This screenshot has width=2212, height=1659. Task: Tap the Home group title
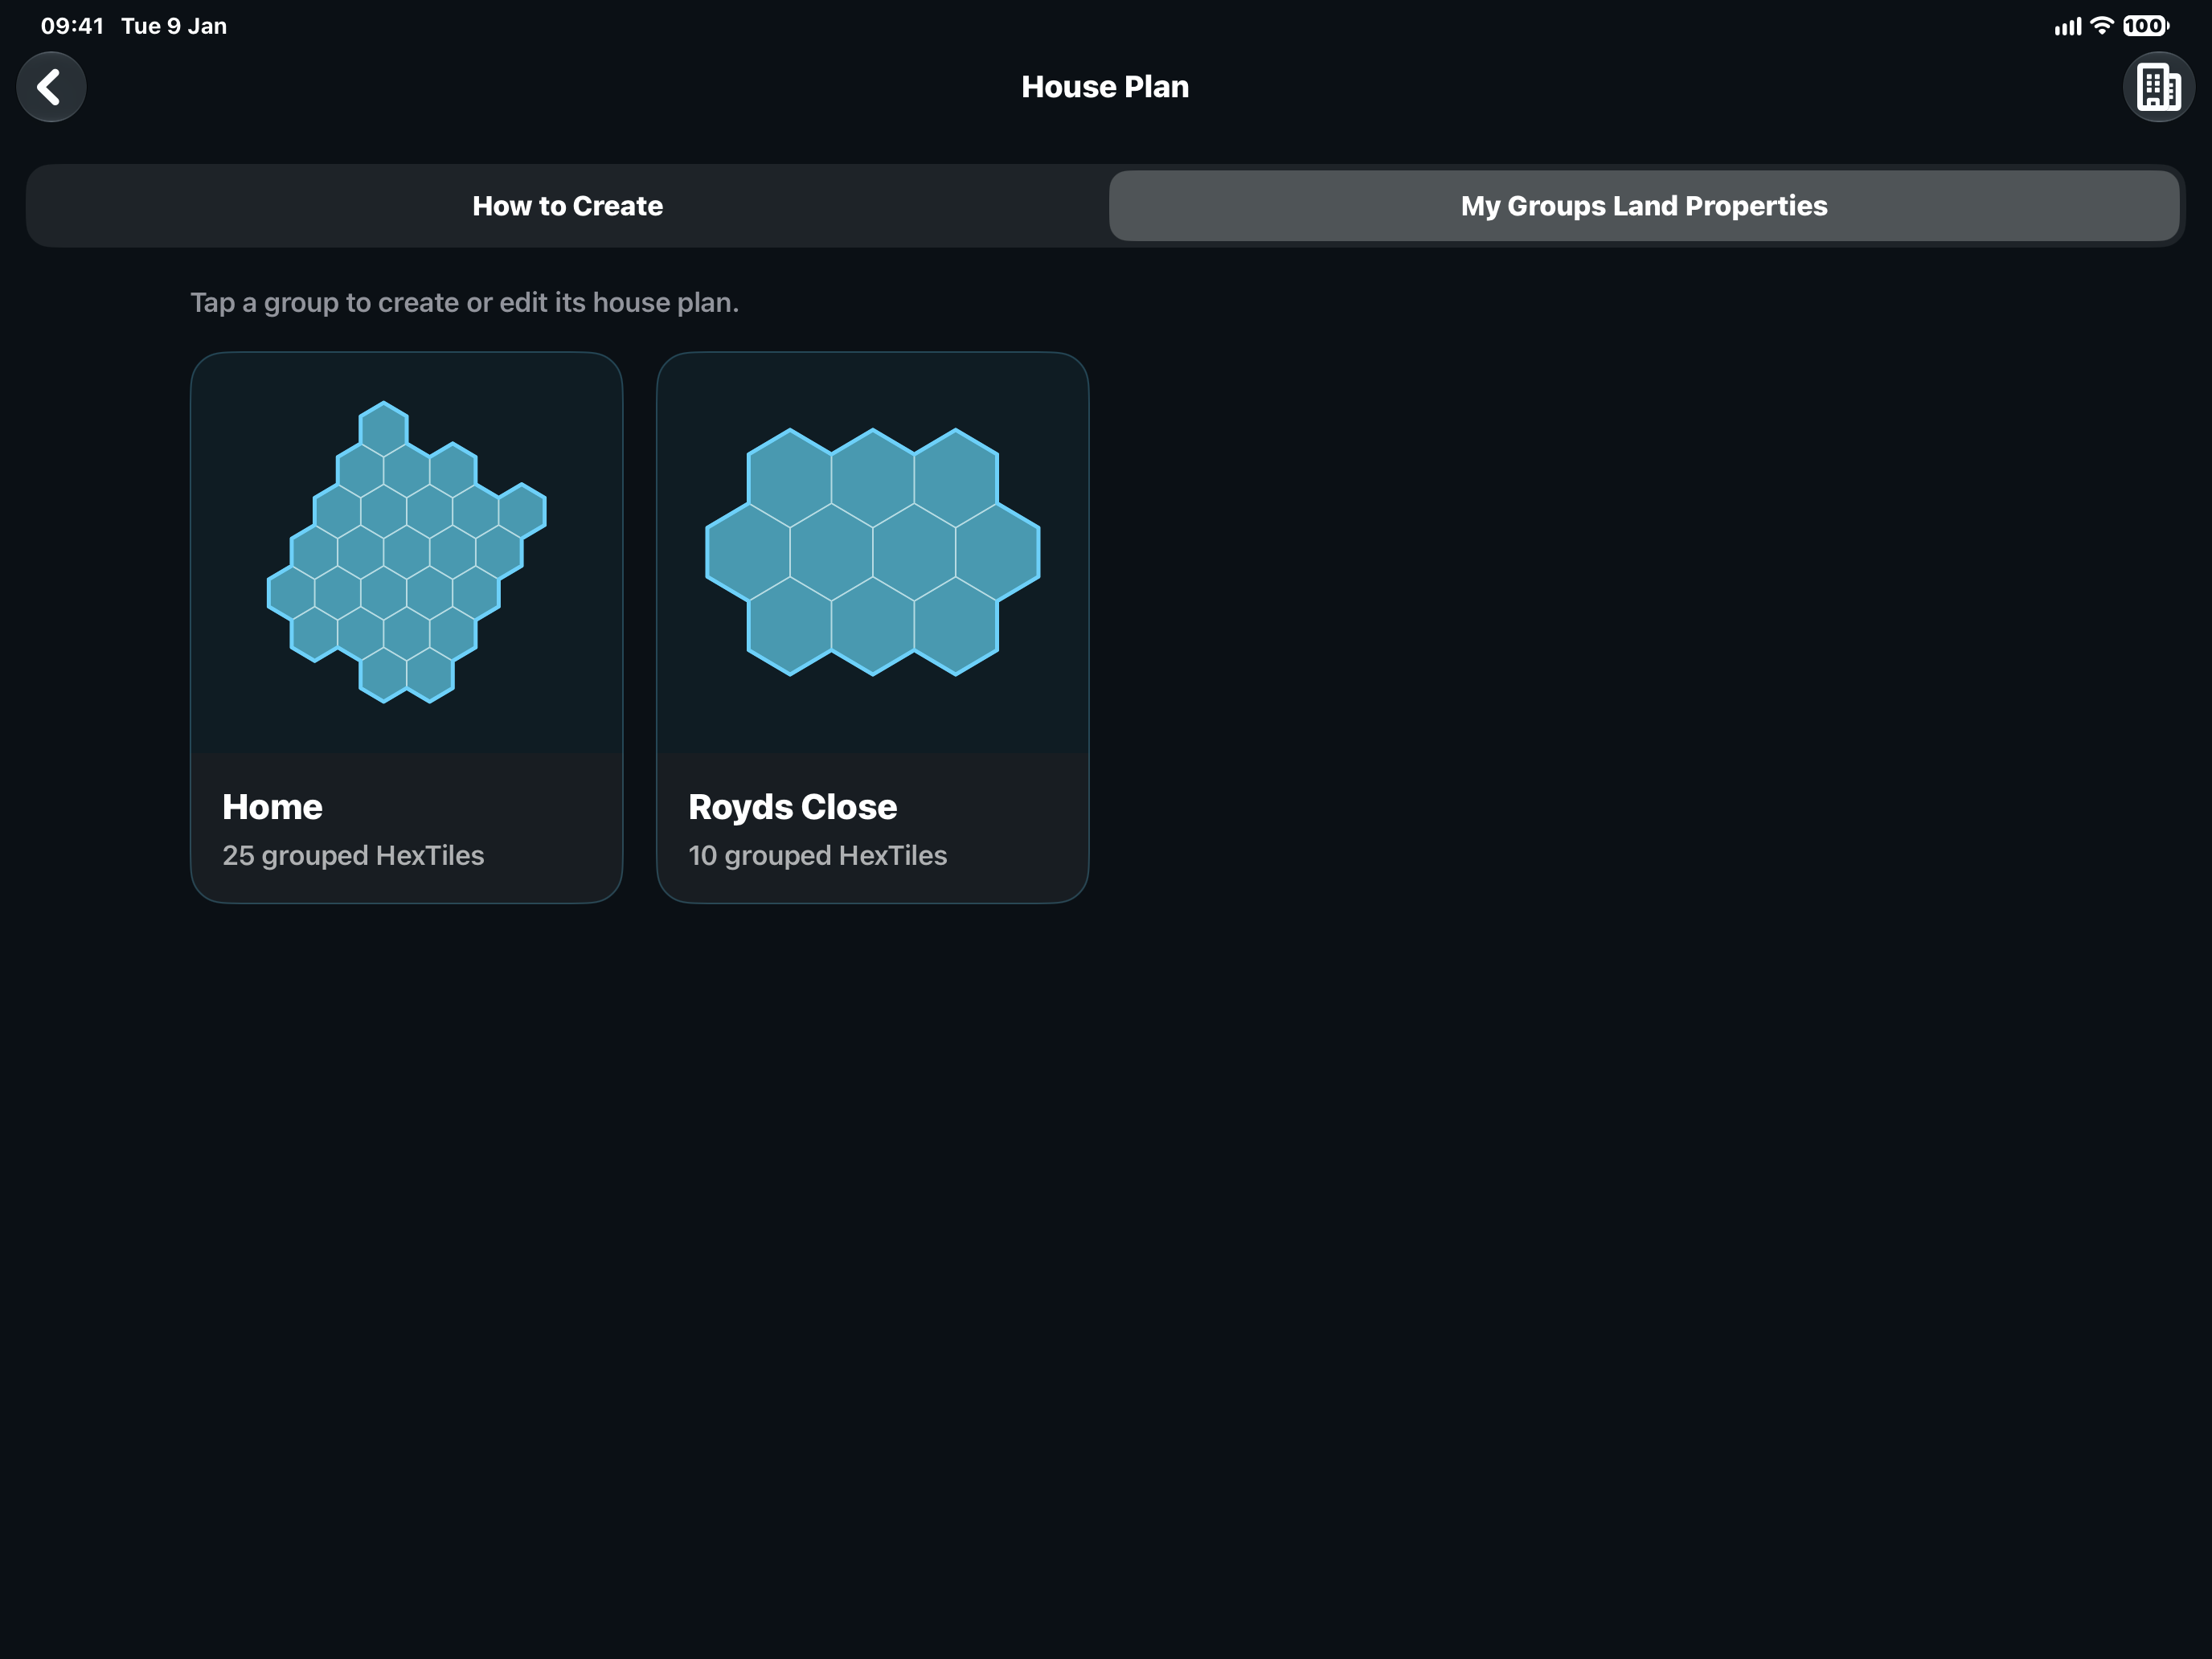272,807
